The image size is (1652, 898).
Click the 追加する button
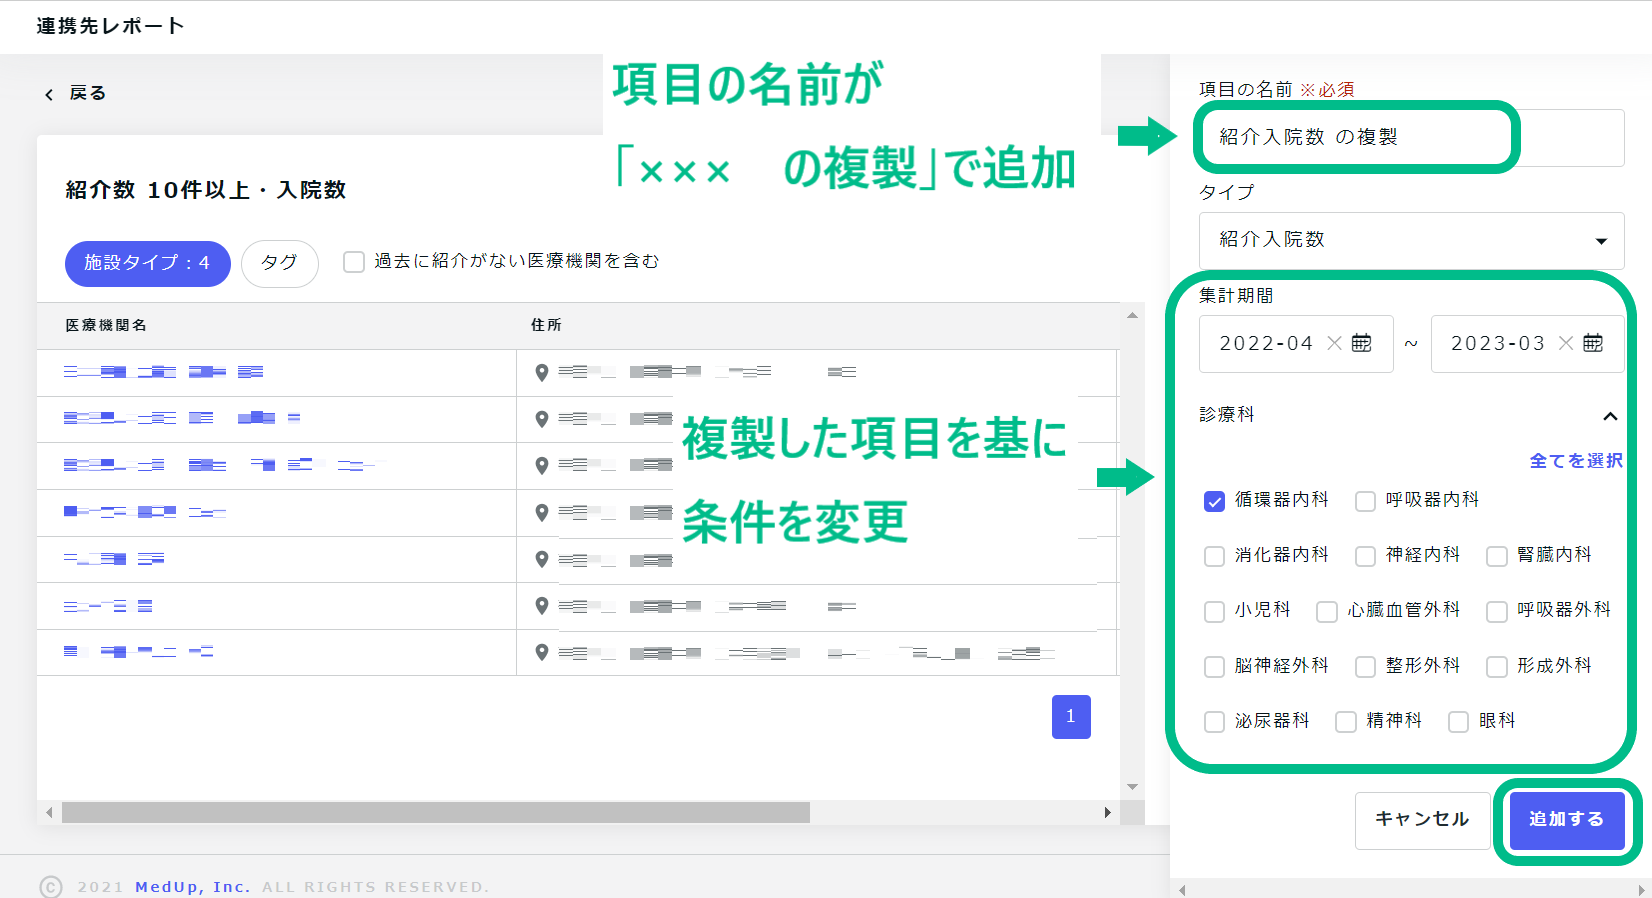1567,820
